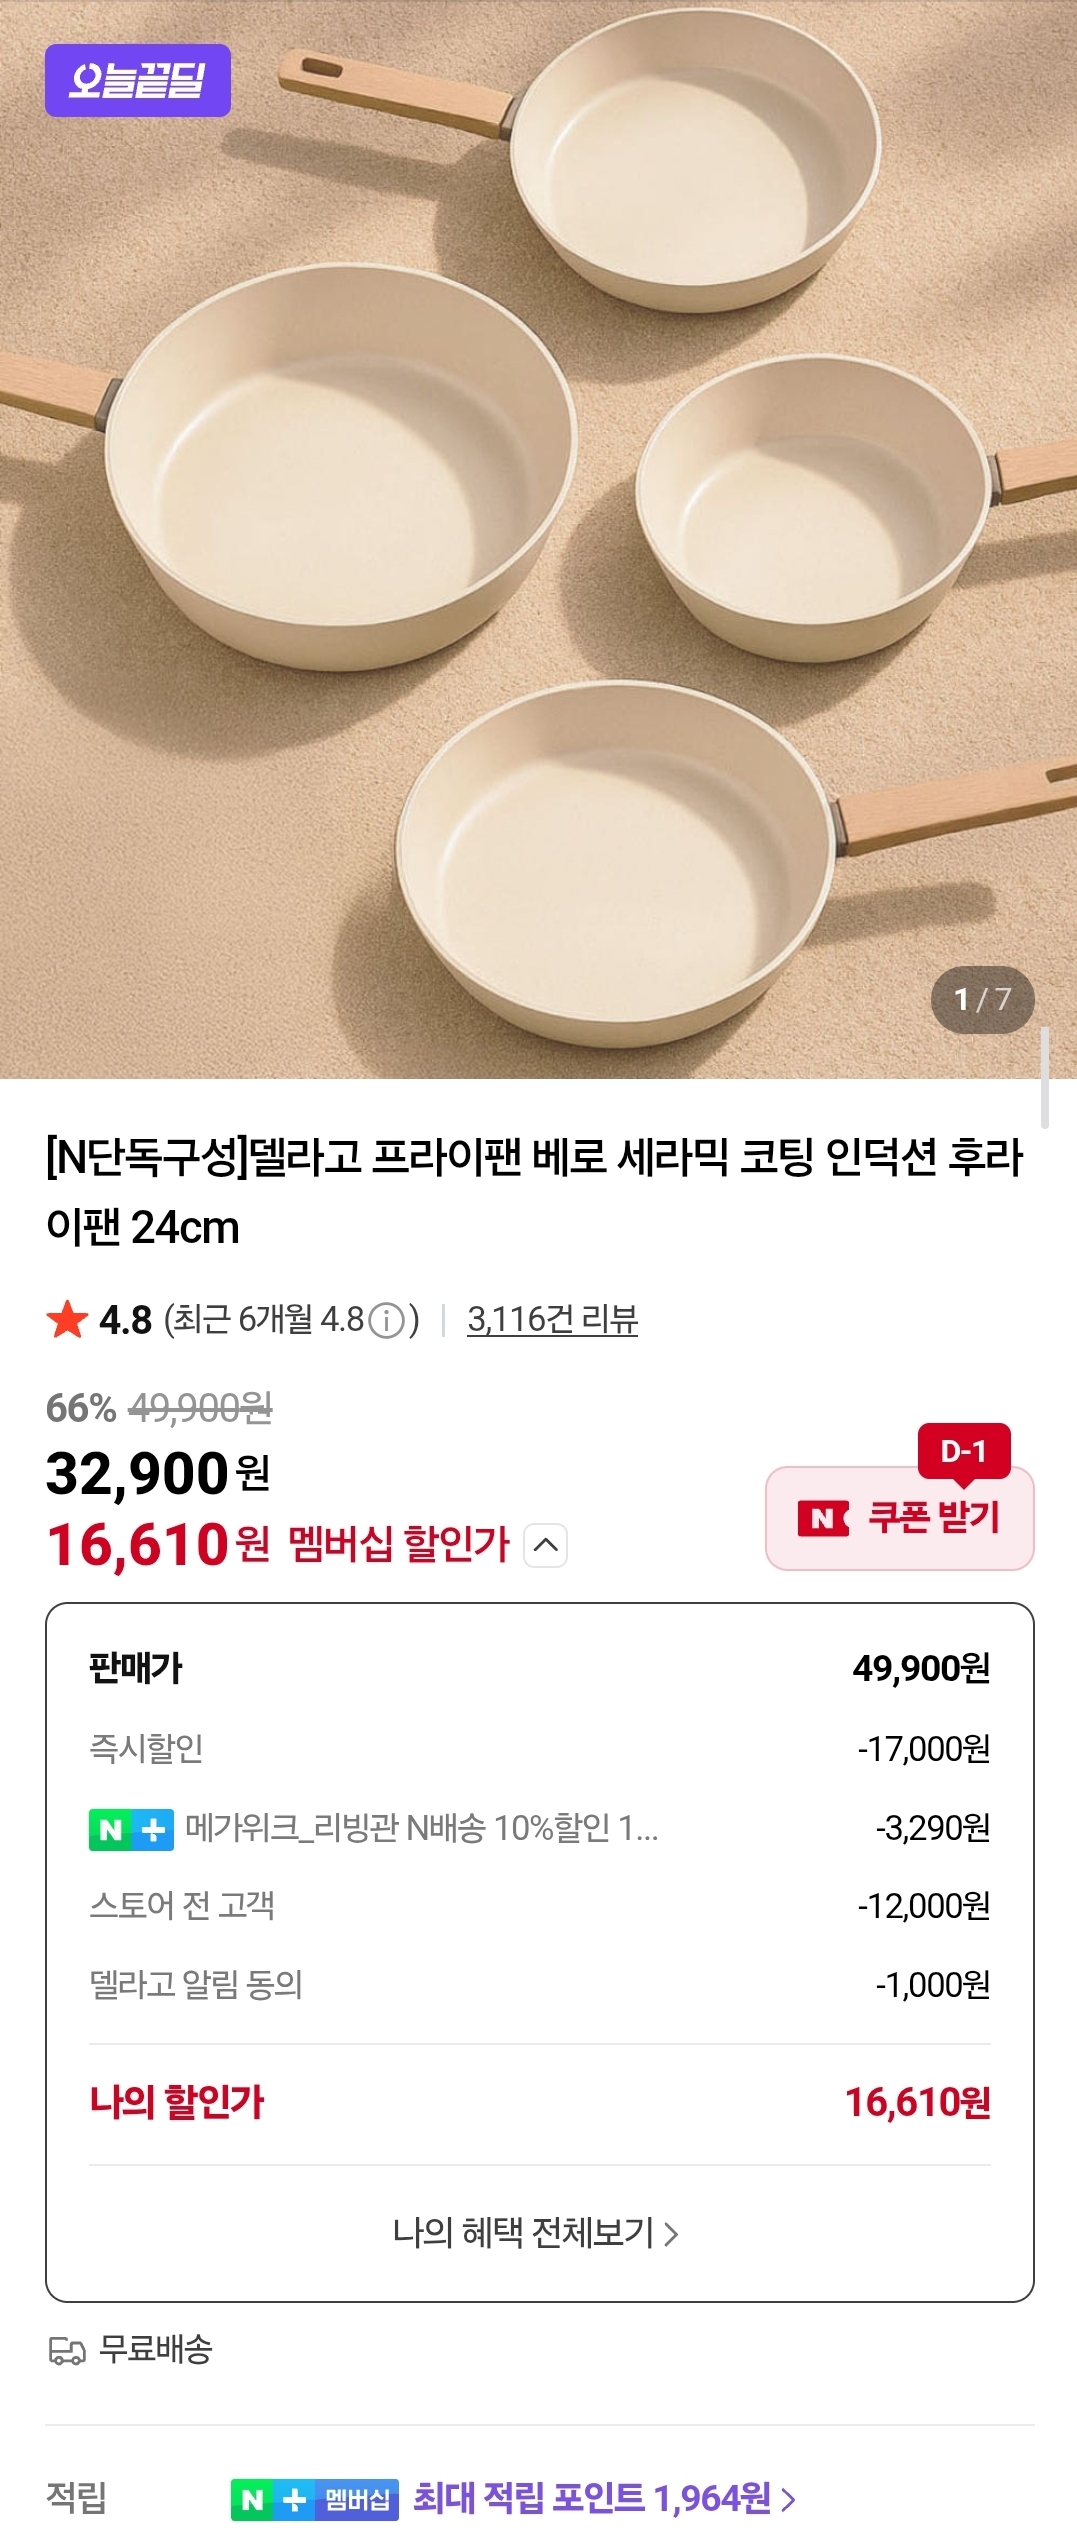Viewport: 1077px width, 2544px height.
Task: Tap the page scrollbar handle on the right edge
Action: click(x=1045, y=1077)
